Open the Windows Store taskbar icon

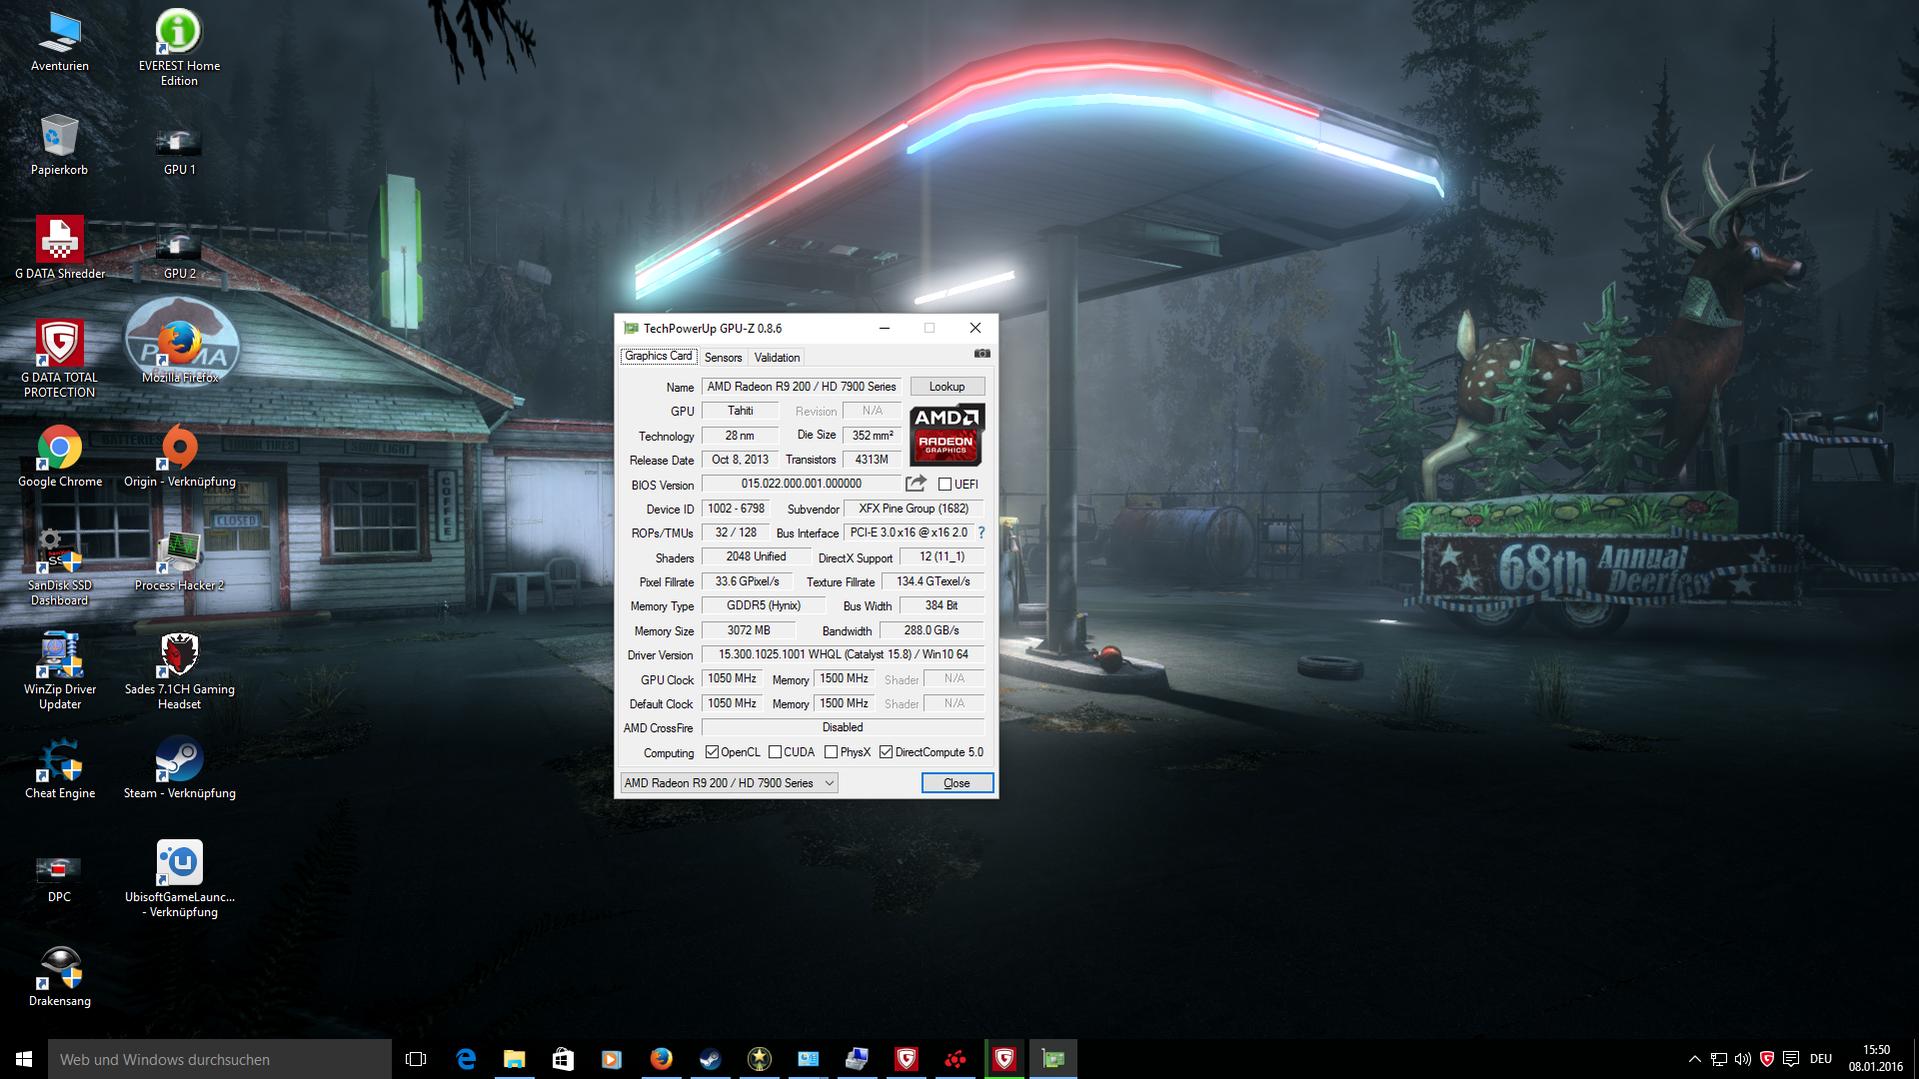563,1059
